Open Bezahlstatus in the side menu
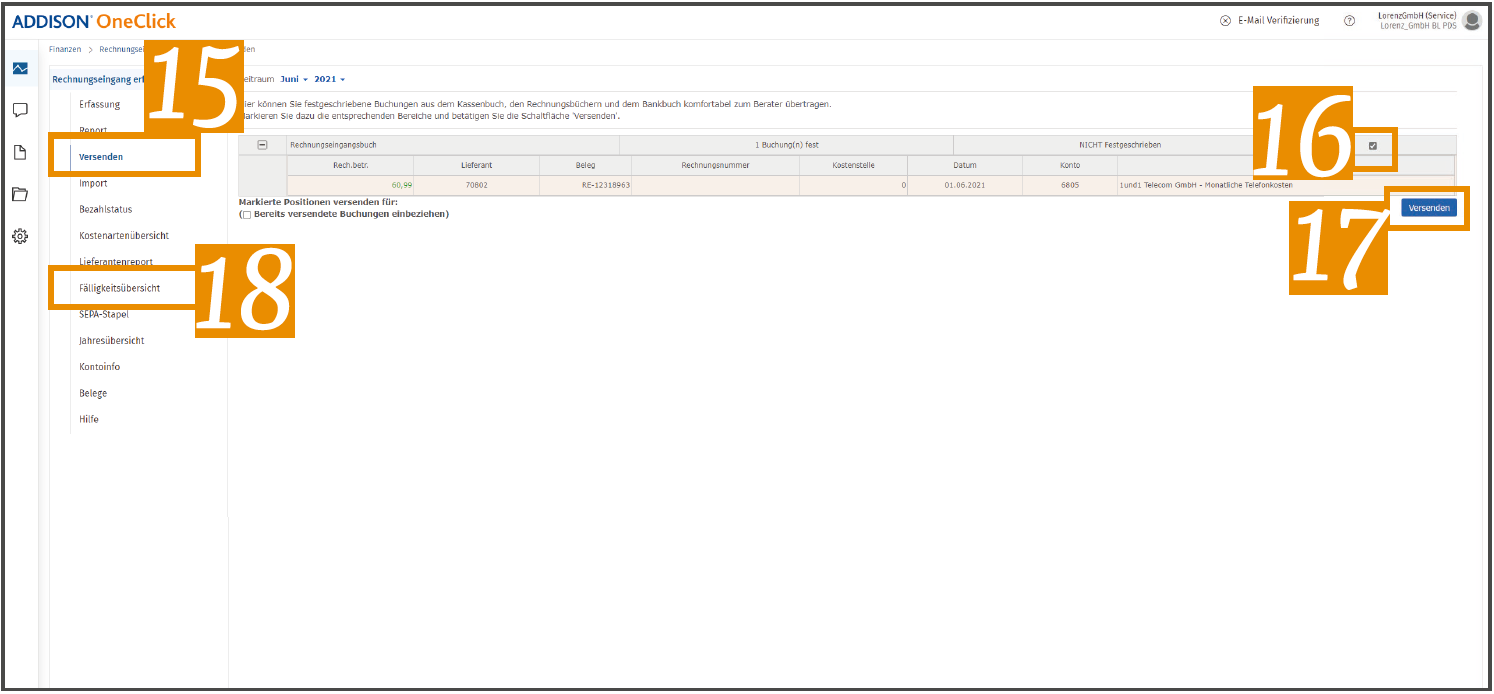Screen dimensions: 1494x694 (x=106, y=209)
